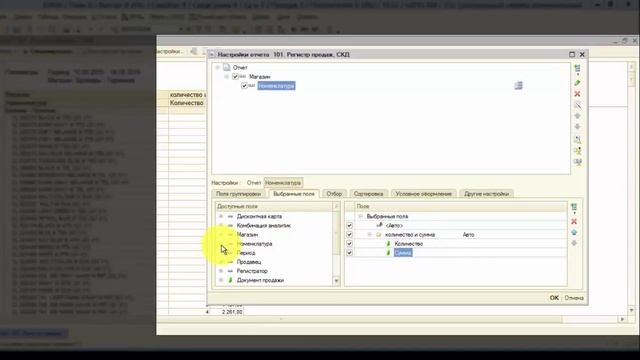Collapse the Магазин grouping node
640x360 pixels.
pos(226,76)
